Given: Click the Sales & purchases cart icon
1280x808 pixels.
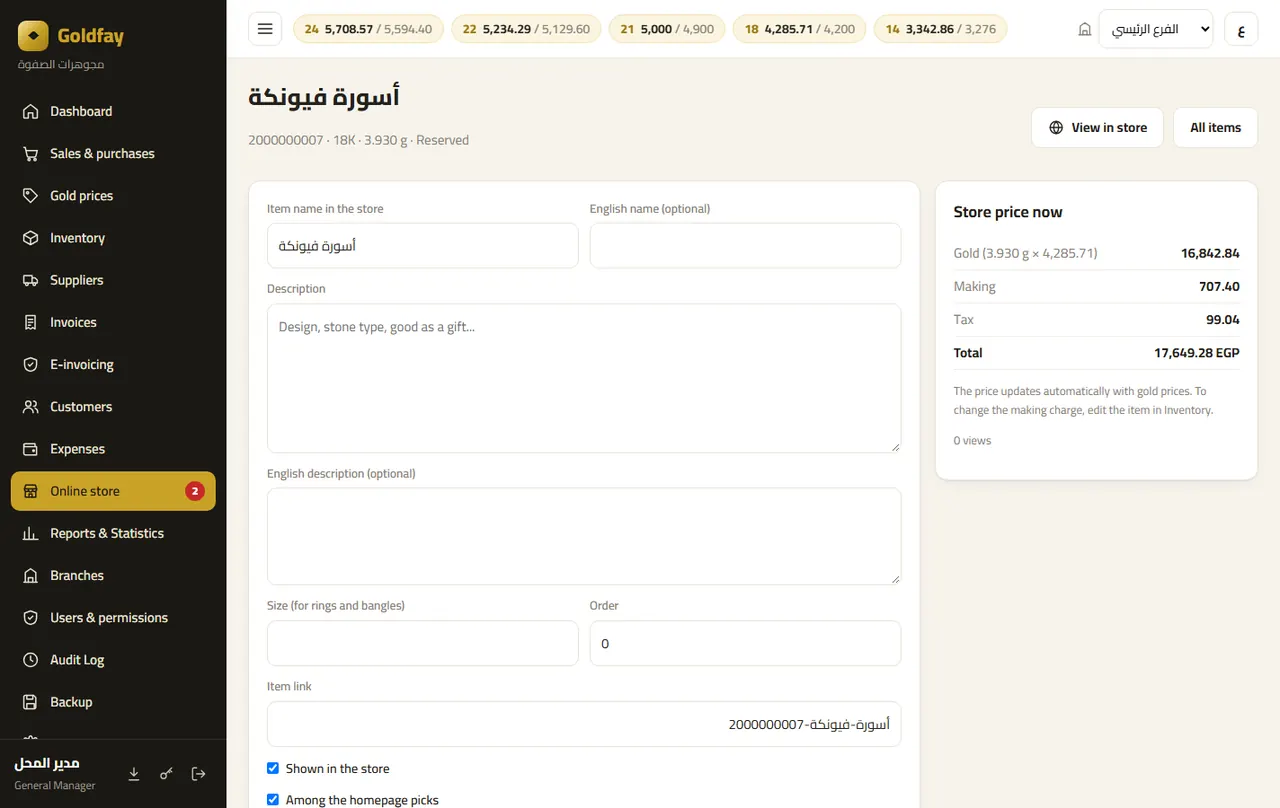Looking at the screenshot, I should [x=31, y=154].
